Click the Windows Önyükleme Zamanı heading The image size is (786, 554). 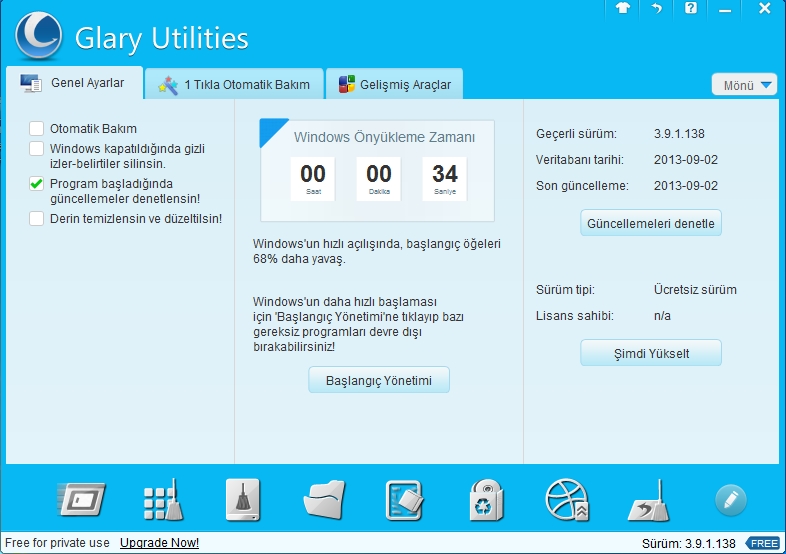[384, 137]
